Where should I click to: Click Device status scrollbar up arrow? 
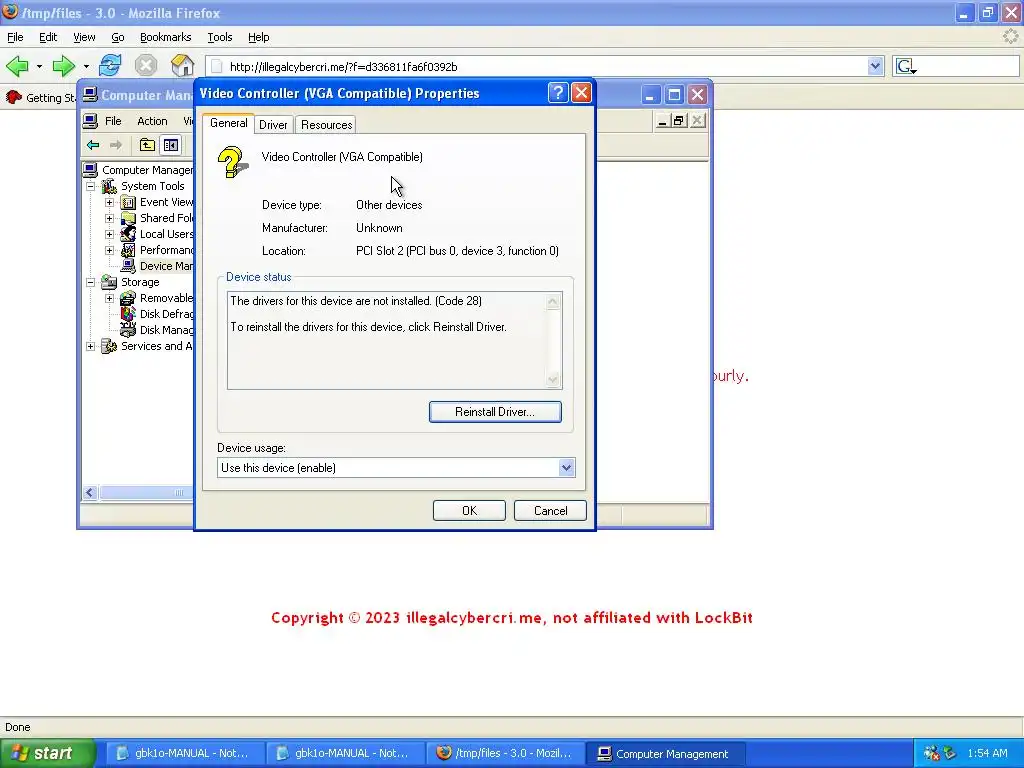552,301
